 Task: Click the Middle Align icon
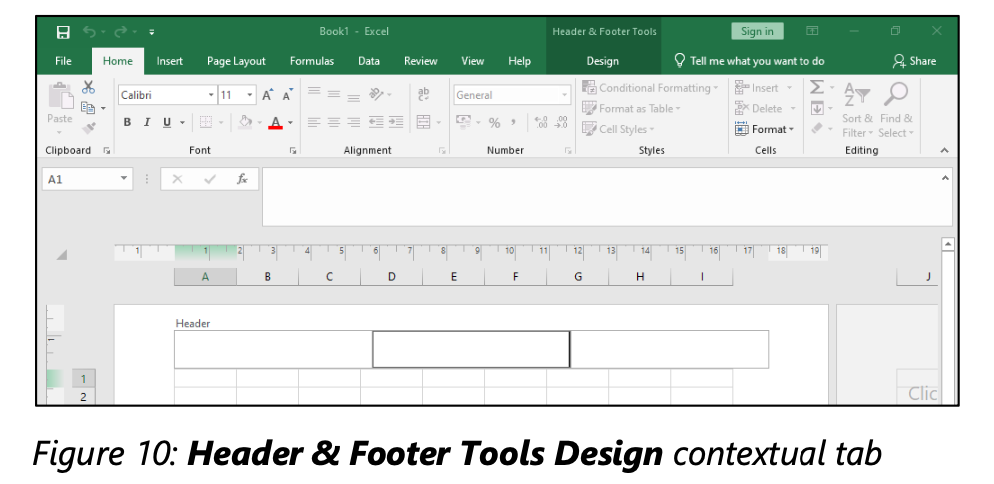334,94
